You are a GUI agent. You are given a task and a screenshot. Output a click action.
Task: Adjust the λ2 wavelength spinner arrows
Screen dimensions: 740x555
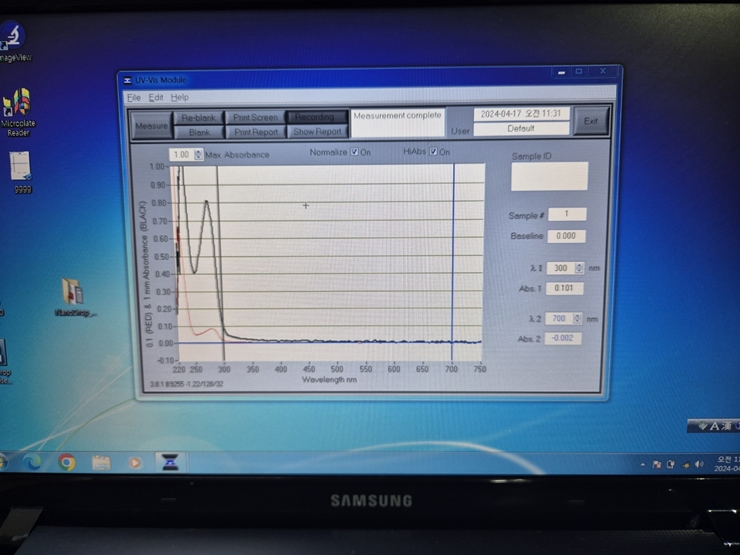coord(578,318)
